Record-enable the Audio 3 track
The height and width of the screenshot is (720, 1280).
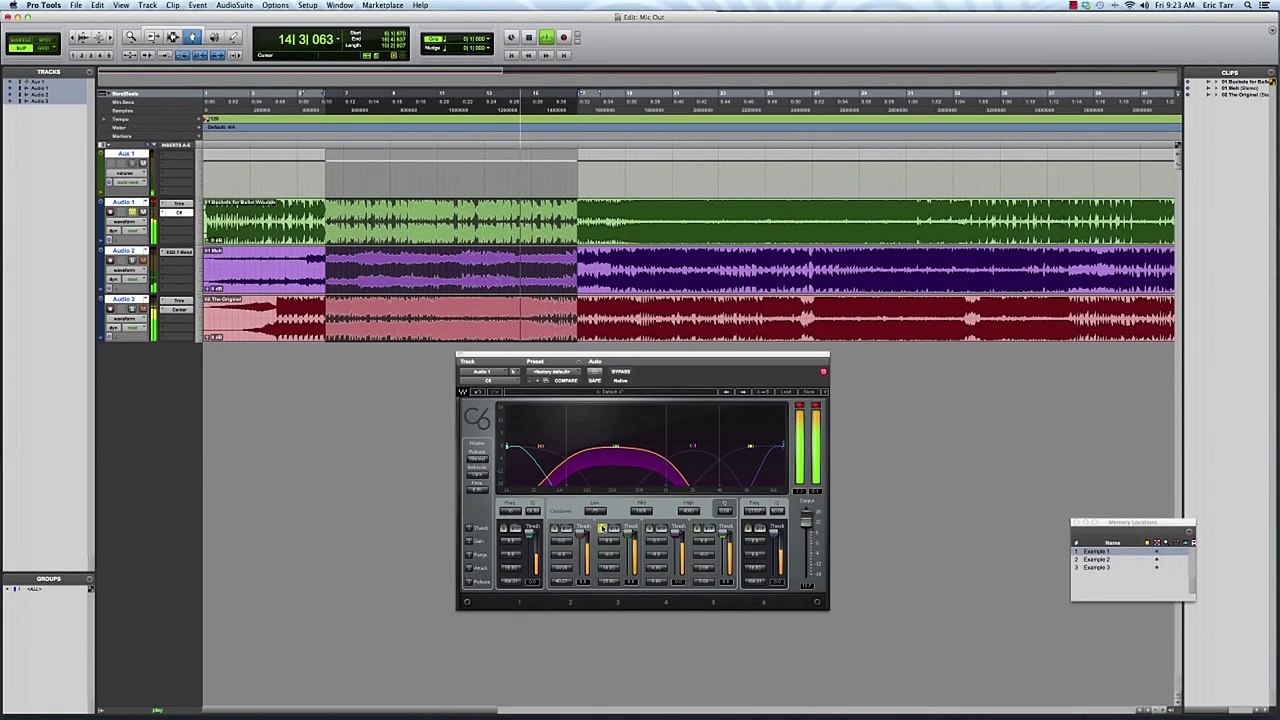(110, 309)
